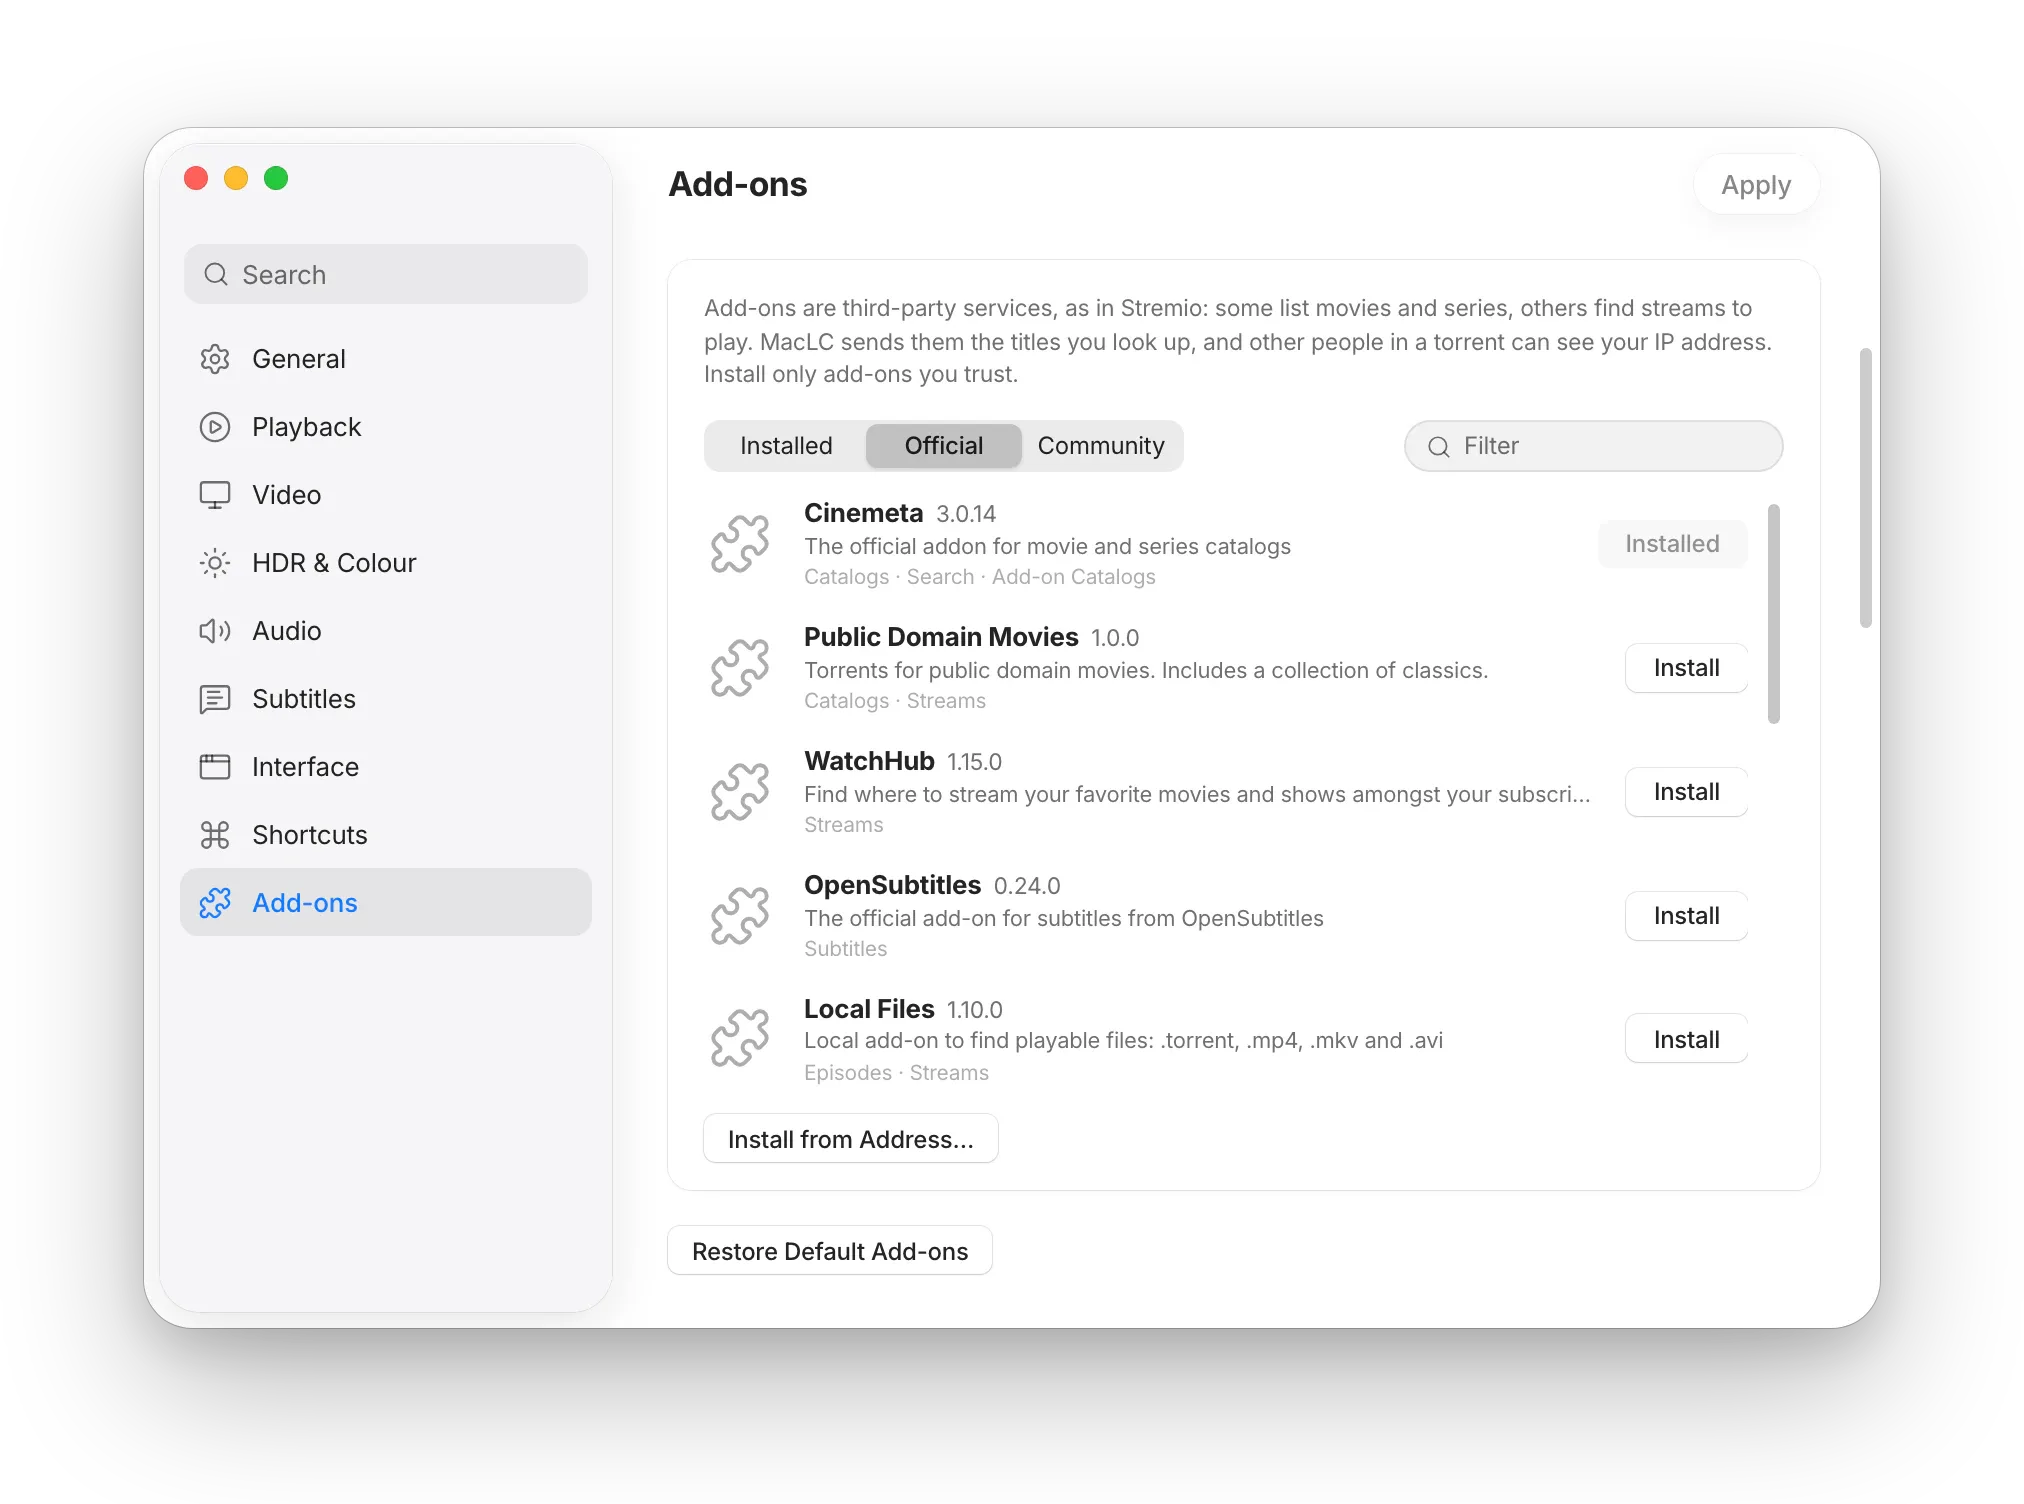
Task: Switch to the Community tab
Action: tap(1101, 446)
